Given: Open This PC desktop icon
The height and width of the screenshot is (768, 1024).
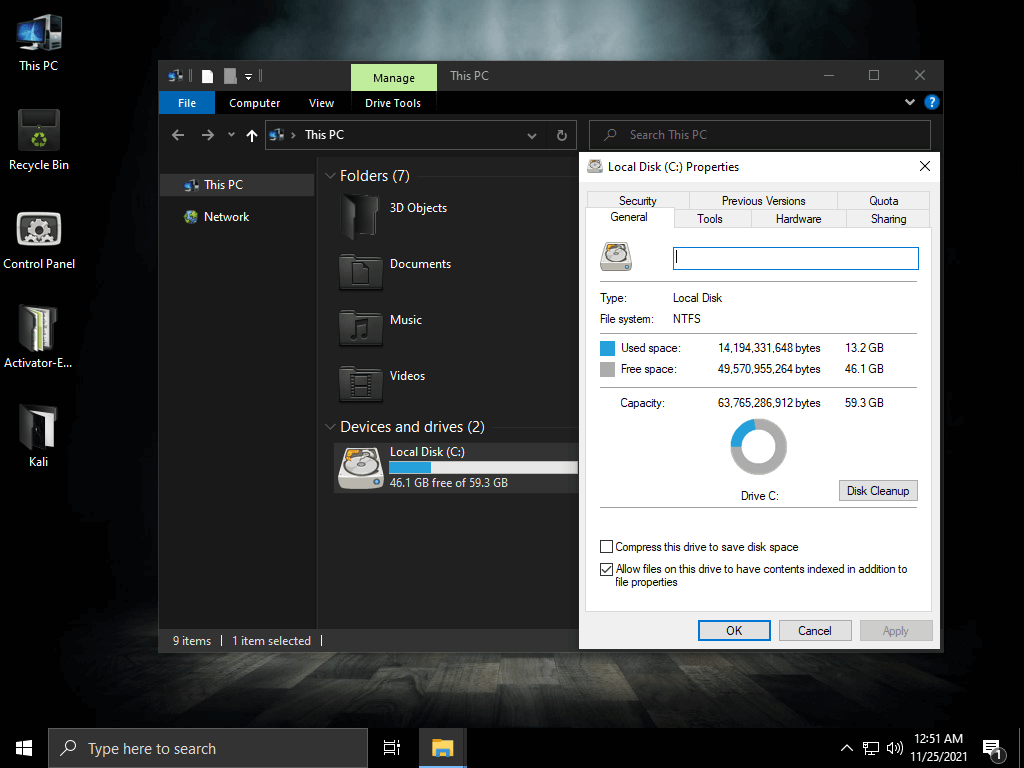Looking at the screenshot, I should 39,43.
